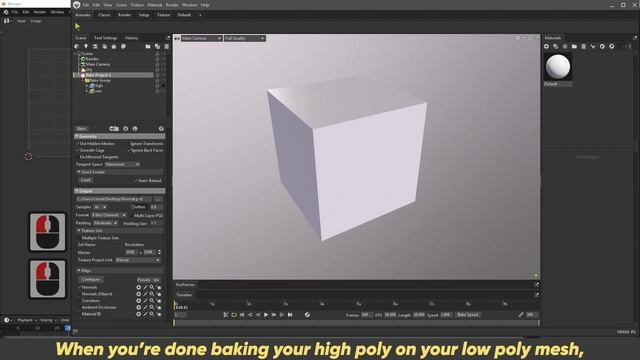Click the bake-to-folder icon next to Bake
This screenshot has width=640, height=360.
click(x=114, y=129)
